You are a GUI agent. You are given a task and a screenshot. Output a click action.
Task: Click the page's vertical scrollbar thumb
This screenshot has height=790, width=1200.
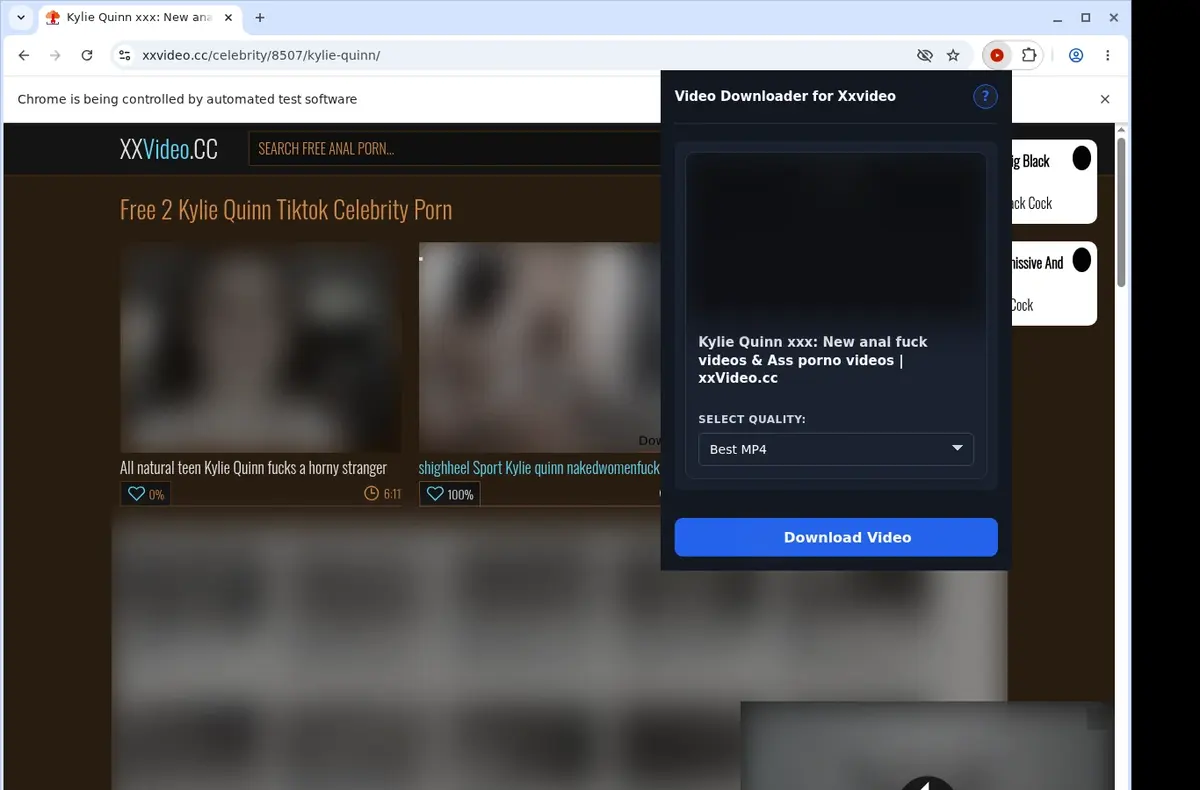1122,212
